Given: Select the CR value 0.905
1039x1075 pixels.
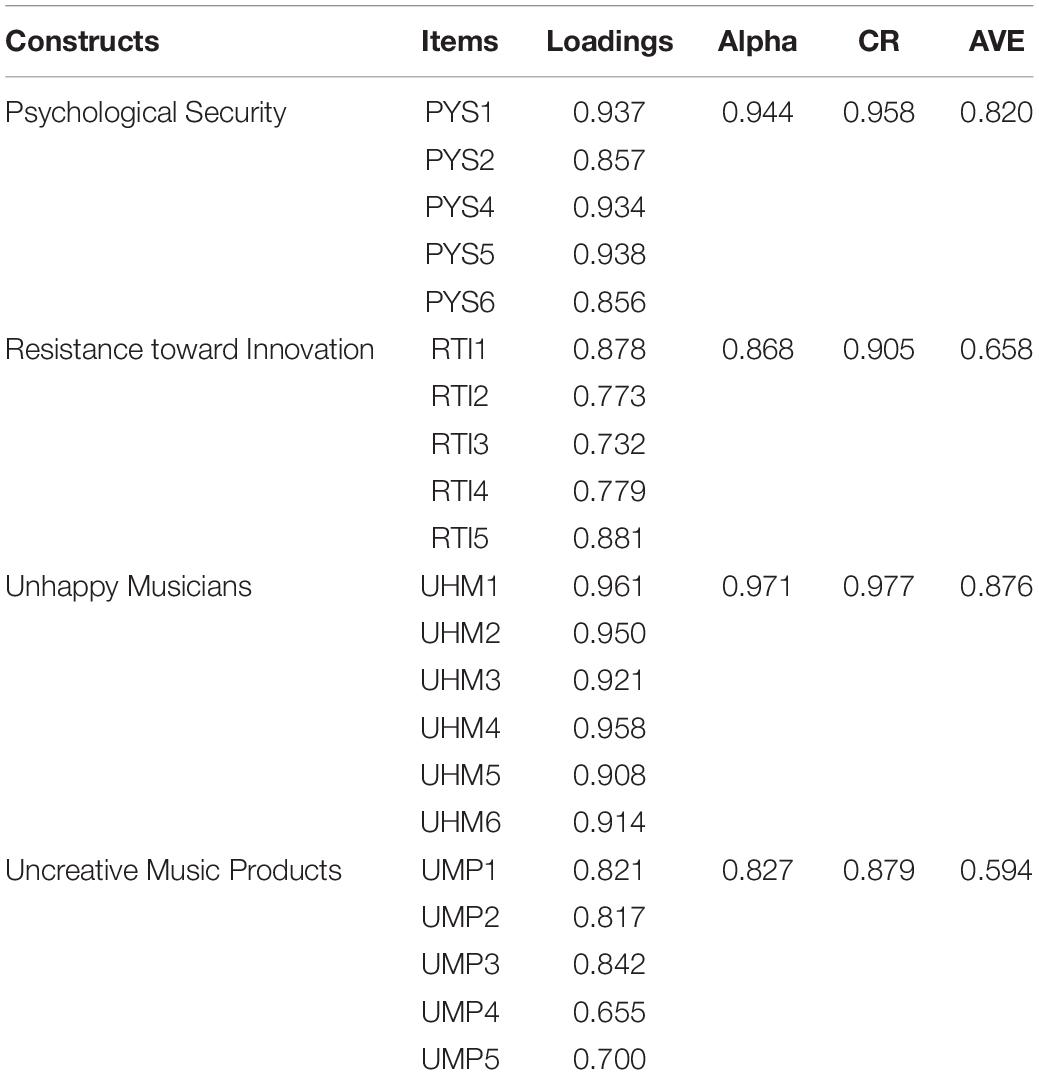Looking at the screenshot, I should click(x=879, y=350).
